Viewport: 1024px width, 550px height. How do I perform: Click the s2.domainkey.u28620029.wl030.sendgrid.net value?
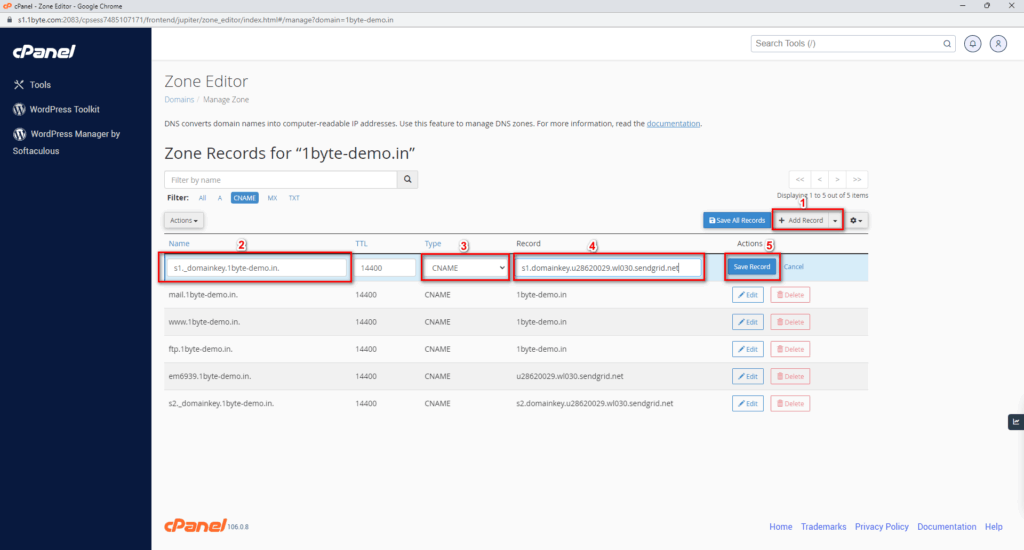[594, 404]
